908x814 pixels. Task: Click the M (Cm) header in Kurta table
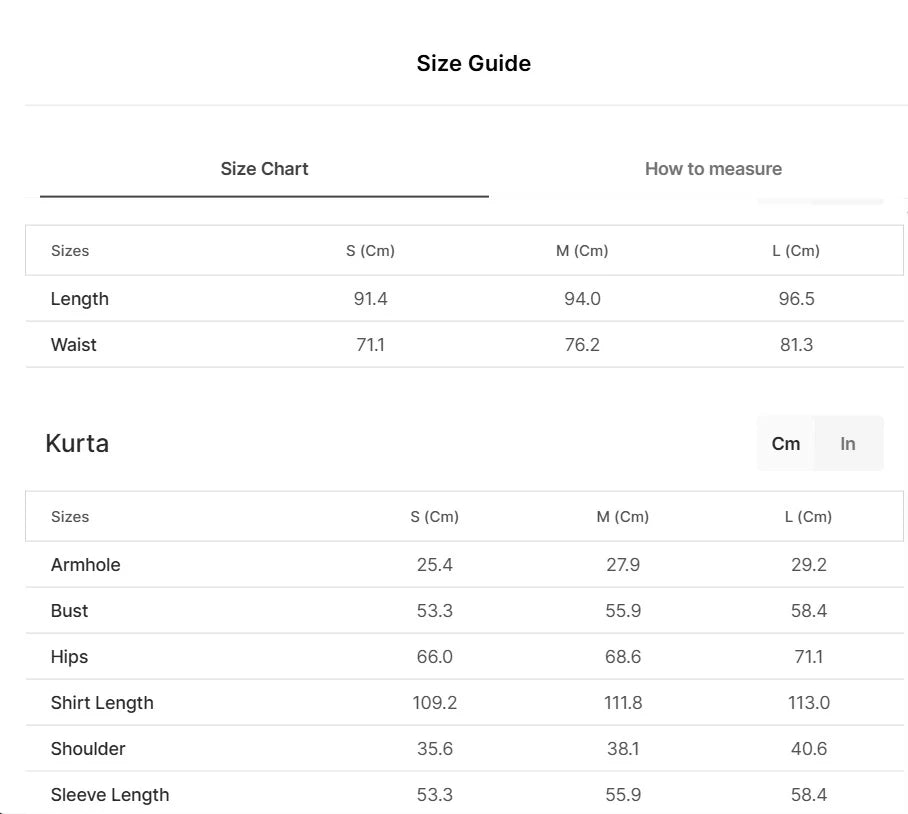tap(622, 517)
